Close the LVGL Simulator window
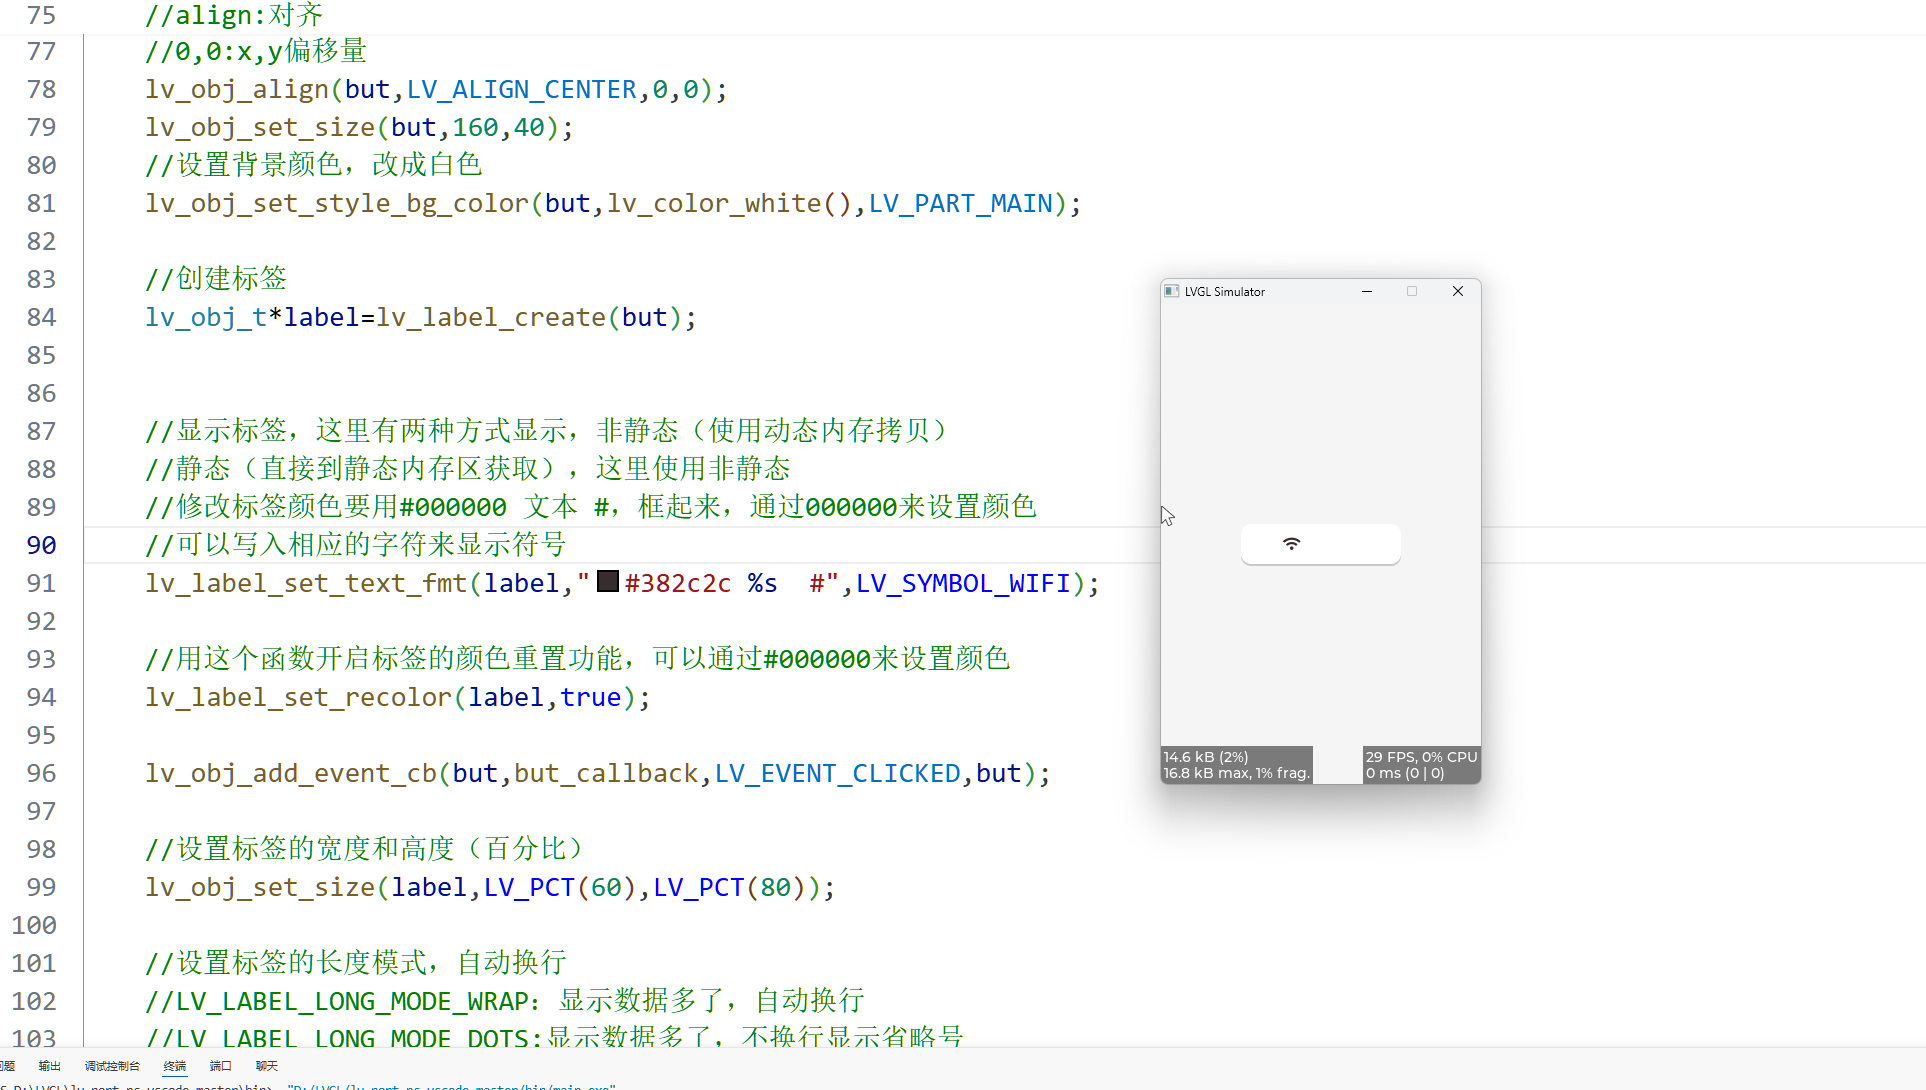 (x=1458, y=291)
